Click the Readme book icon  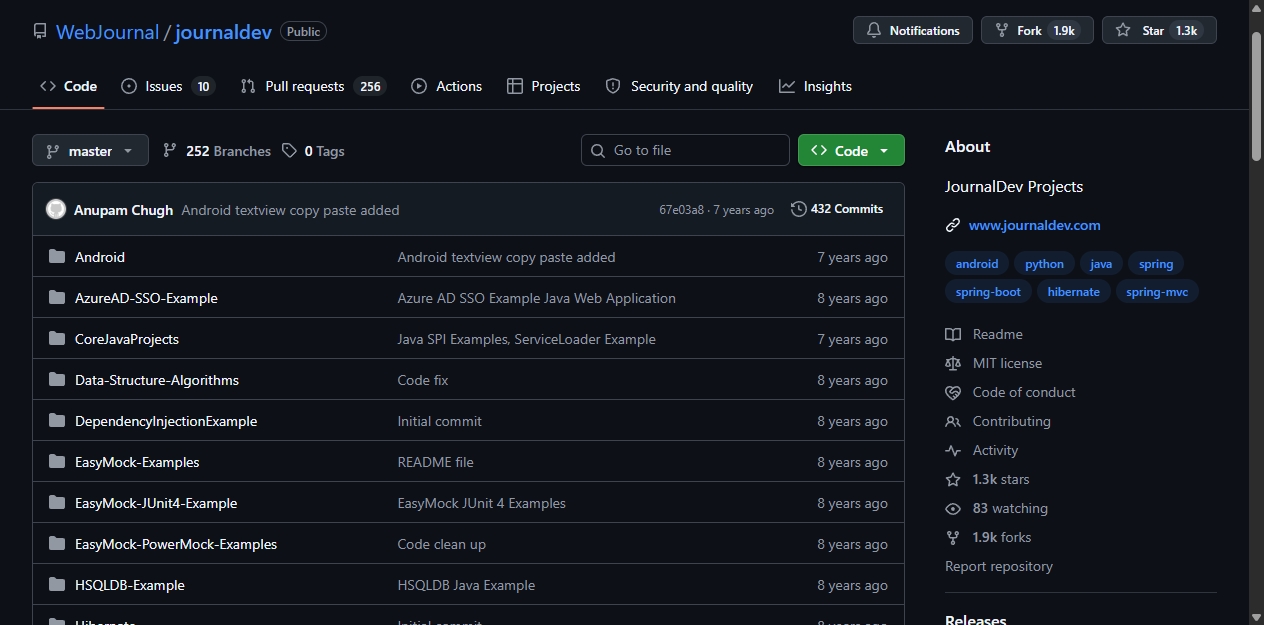(x=953, y=334)
